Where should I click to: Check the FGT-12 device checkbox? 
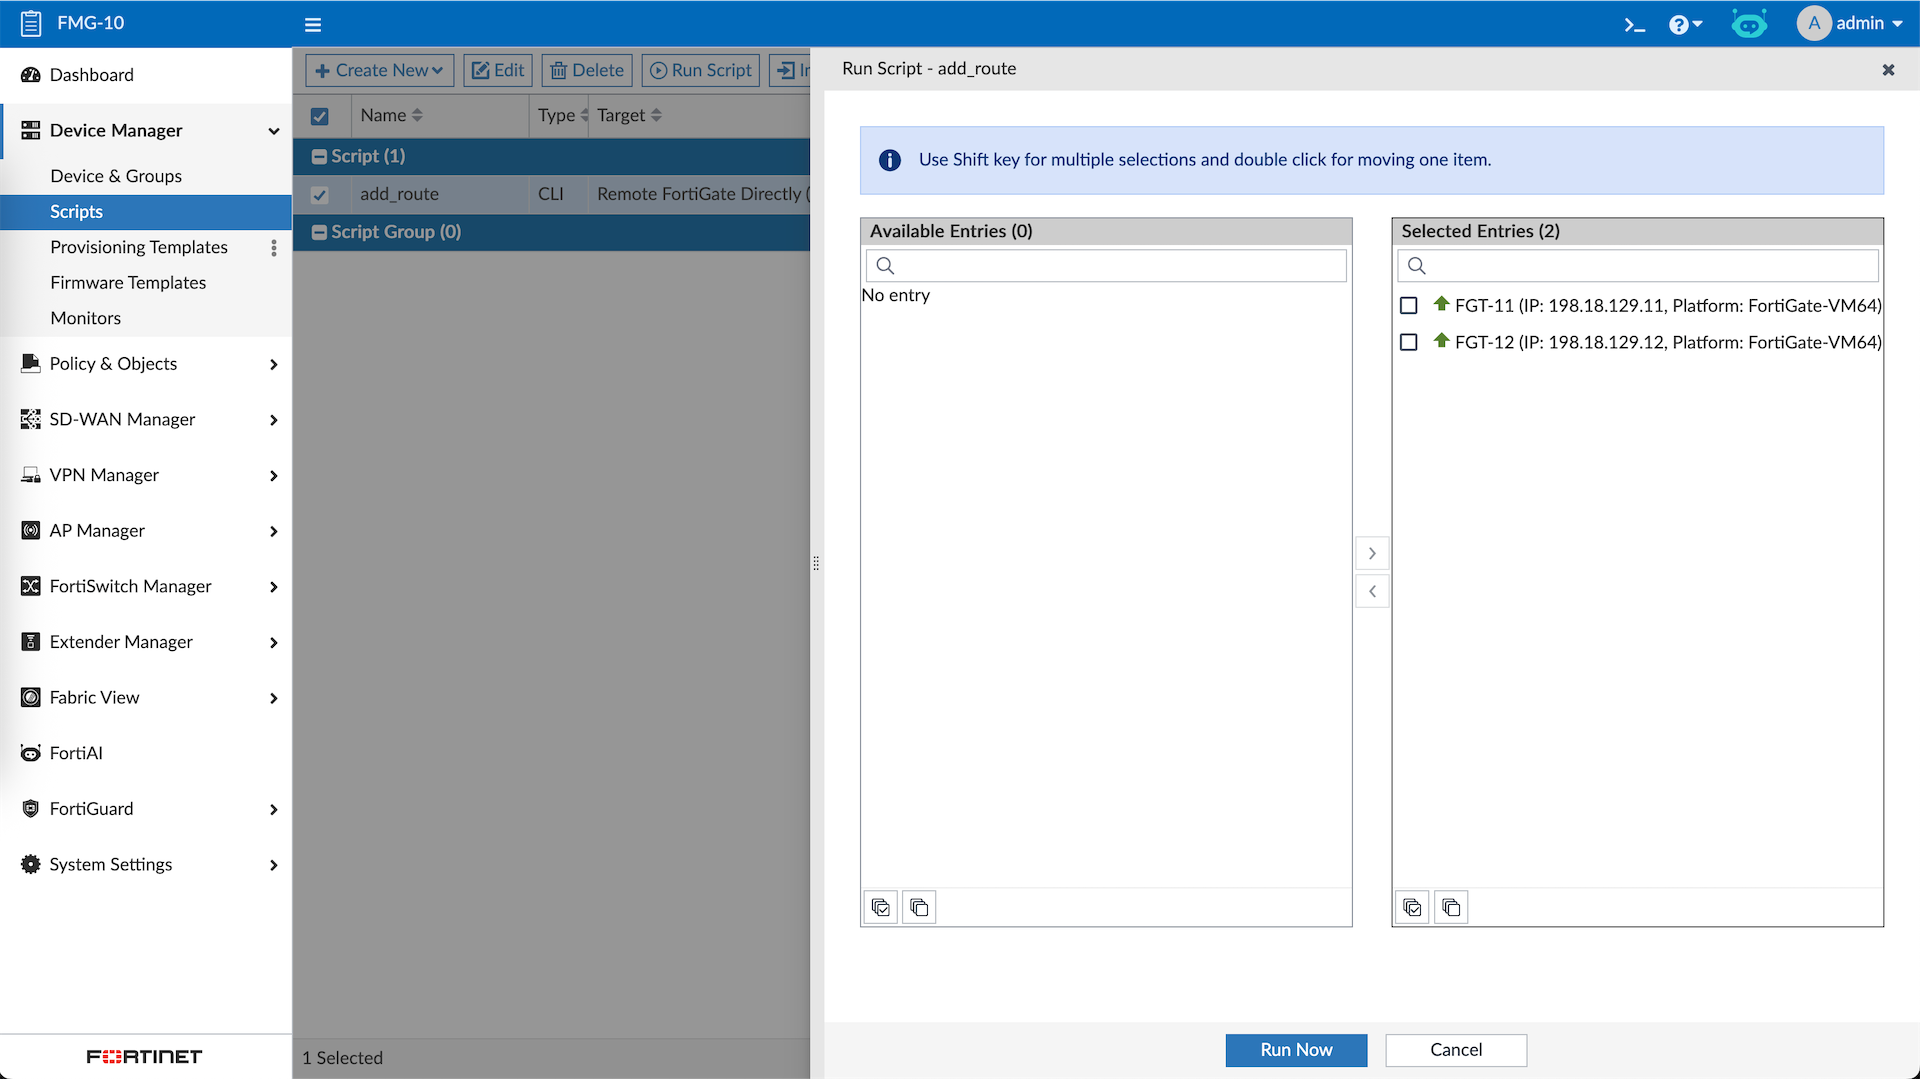point(1408,342)
